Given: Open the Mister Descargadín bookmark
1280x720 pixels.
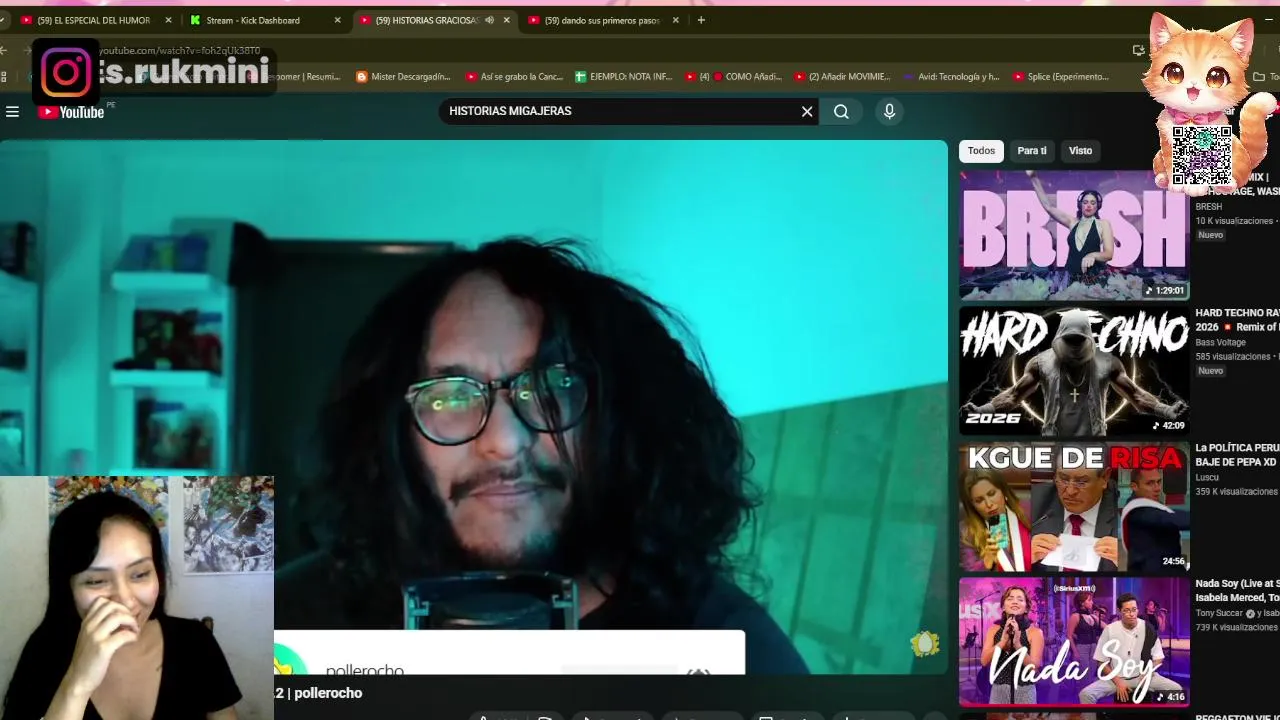Looking at the screenshot, I should click(403, 76).
